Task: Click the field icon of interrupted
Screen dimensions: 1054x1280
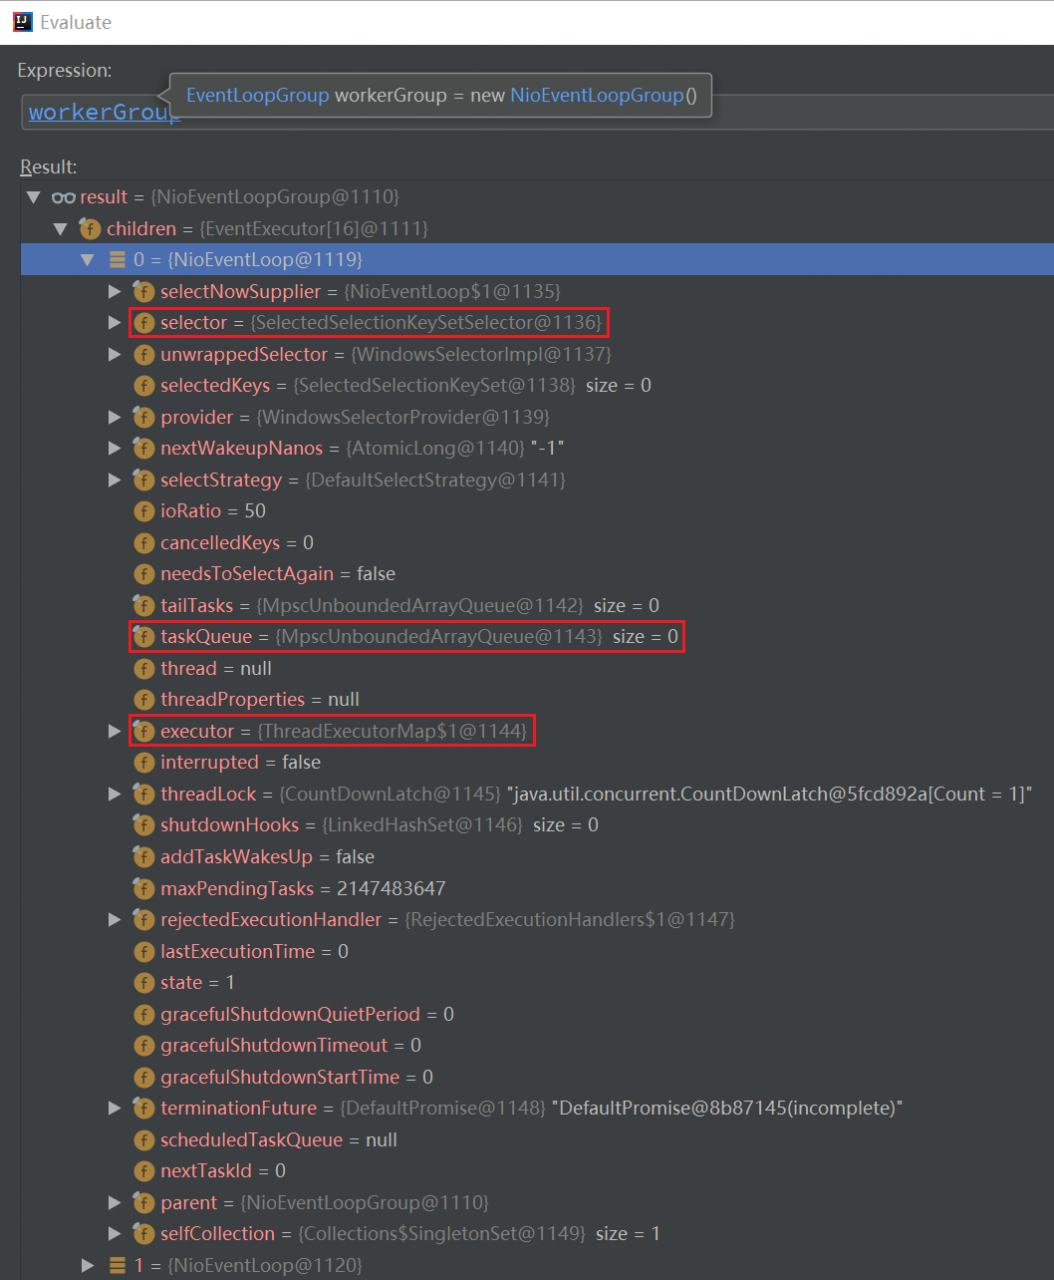Action: [144, 763]
